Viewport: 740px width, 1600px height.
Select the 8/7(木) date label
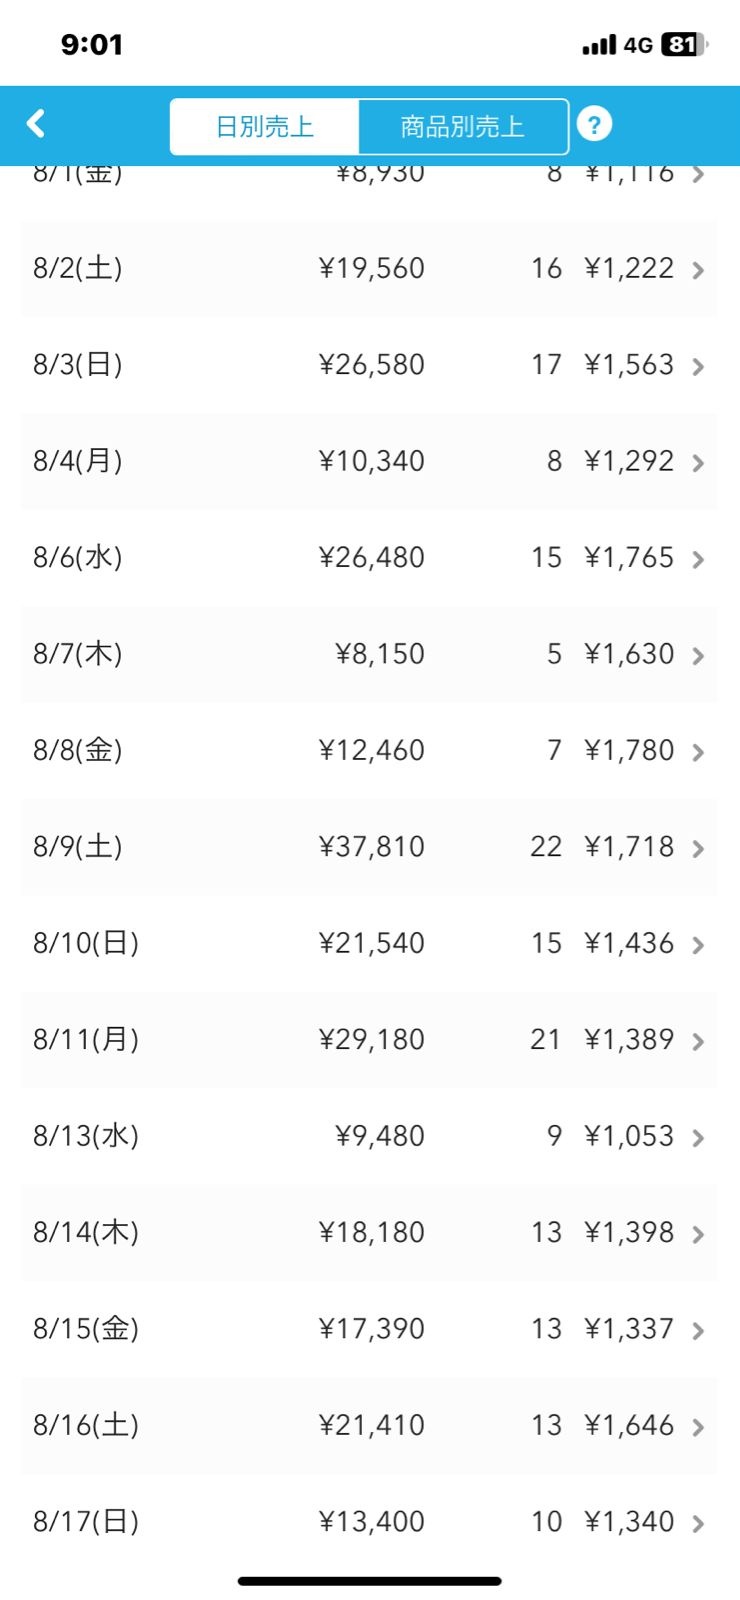coord(78,654)
